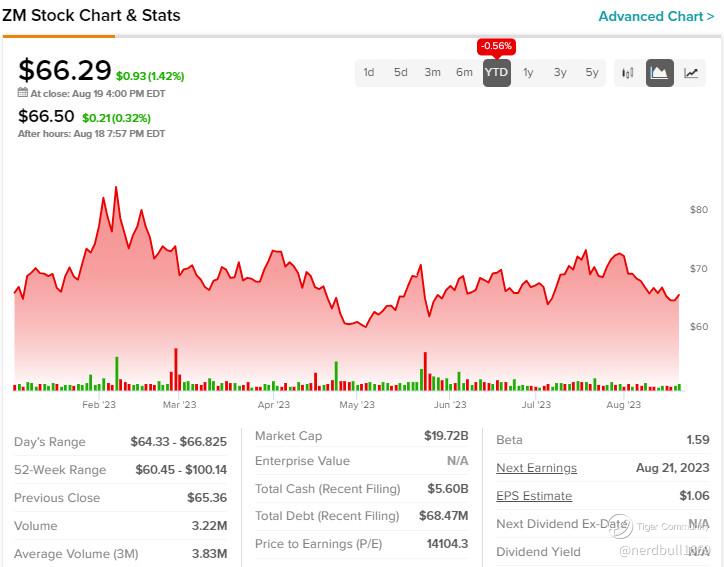Click the $60 price axis label
724x567 pixels.
click(x=699, y=327)
